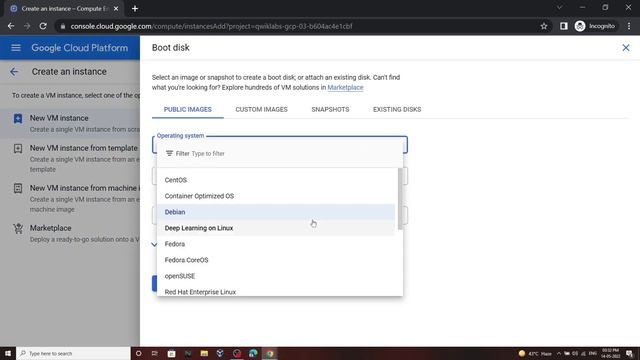Select New VM instance option
Image resolution: width=640 pixels, height=360 pixels.
pos(70,123)
